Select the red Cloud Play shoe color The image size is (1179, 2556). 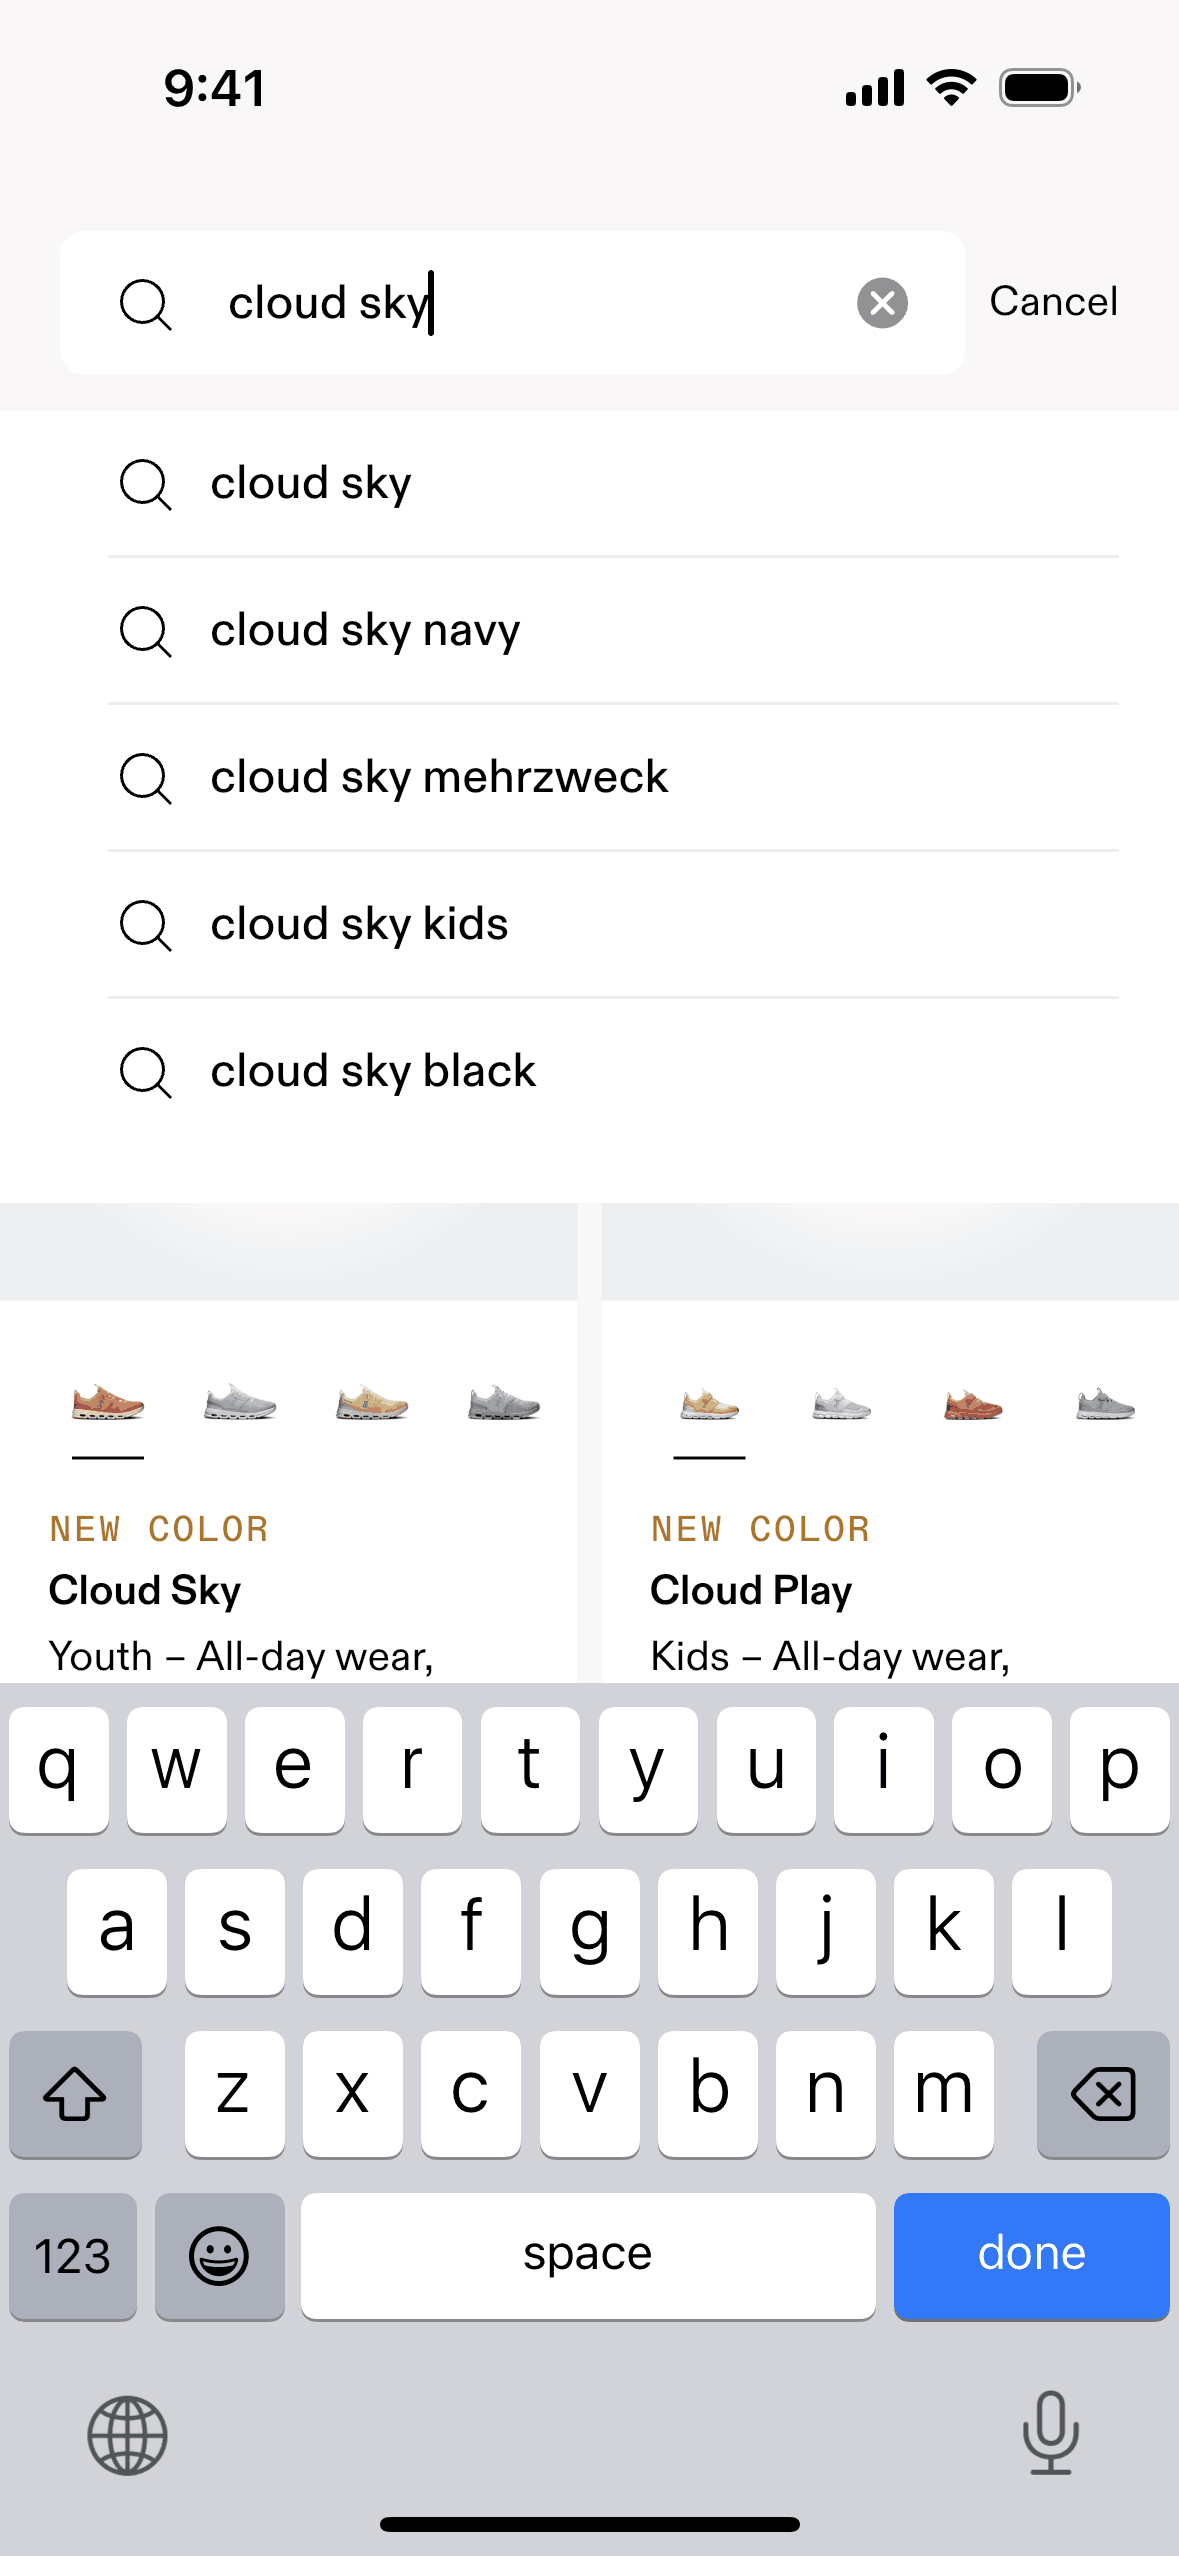tap(973, 1405)
